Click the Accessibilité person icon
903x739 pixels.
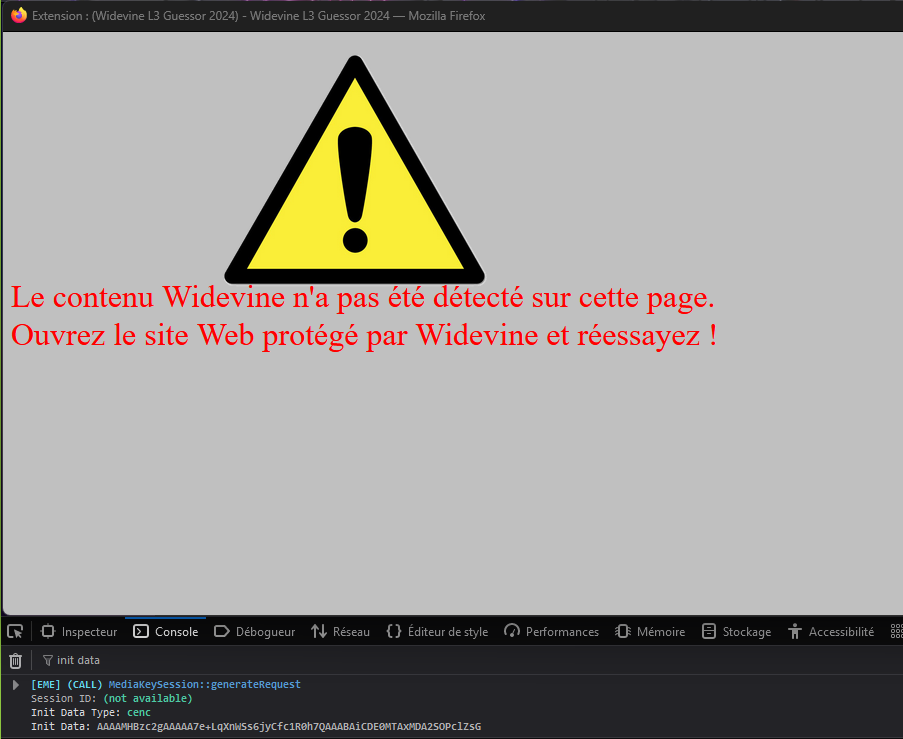pyautogui.click(x=795, y=632)
